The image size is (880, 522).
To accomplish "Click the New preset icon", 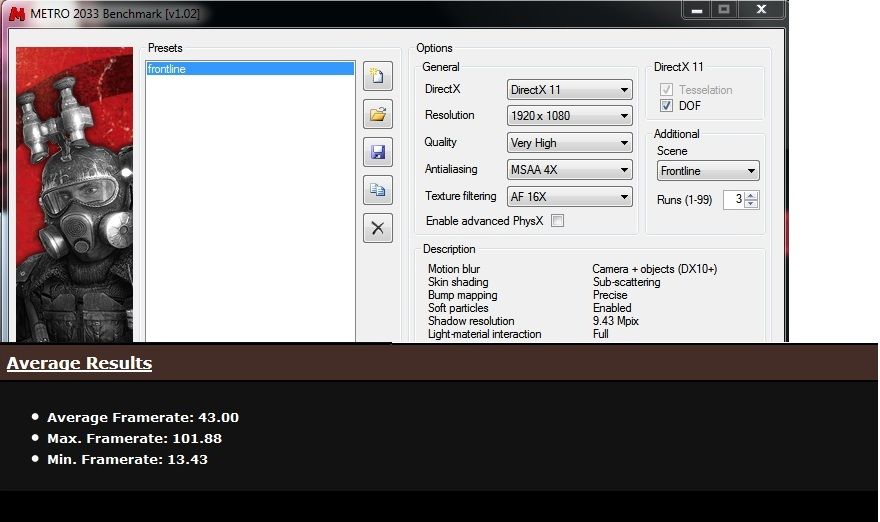I will (377, 76).
